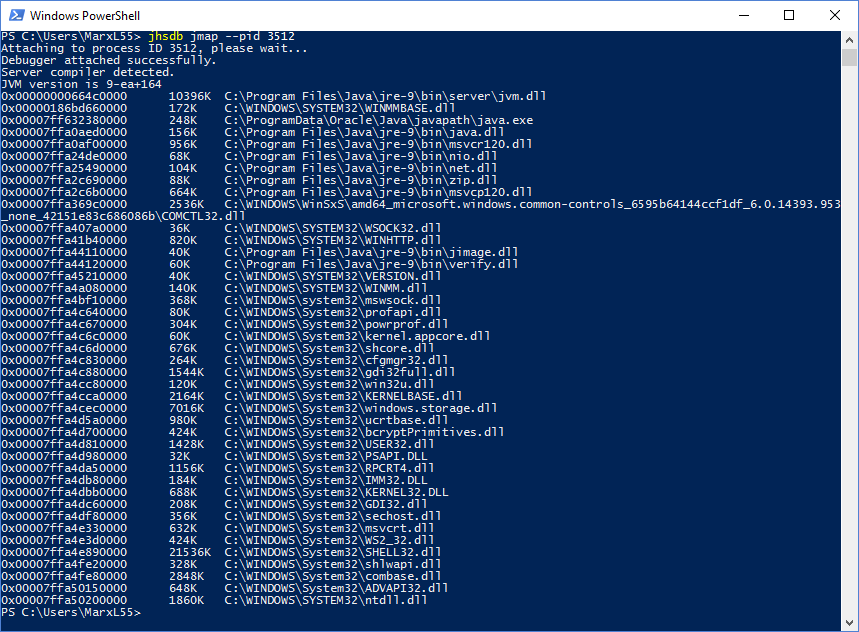Click the ucrtbase.dll path
The height and width of the screenshot is (632, 859).
pos(336,421)
